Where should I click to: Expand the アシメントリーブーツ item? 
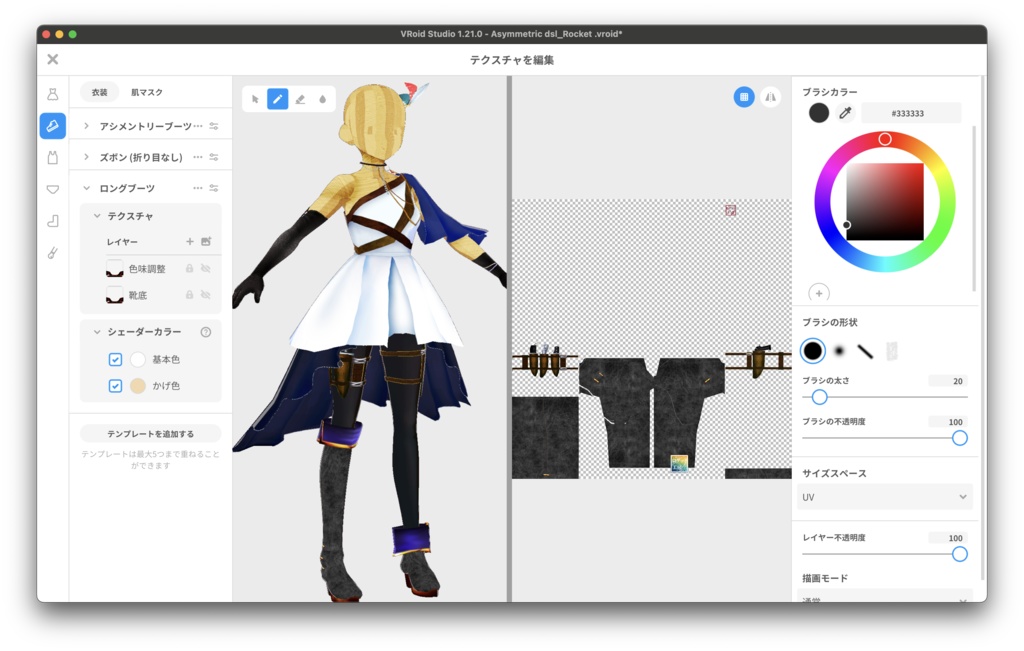pos(85,124)
